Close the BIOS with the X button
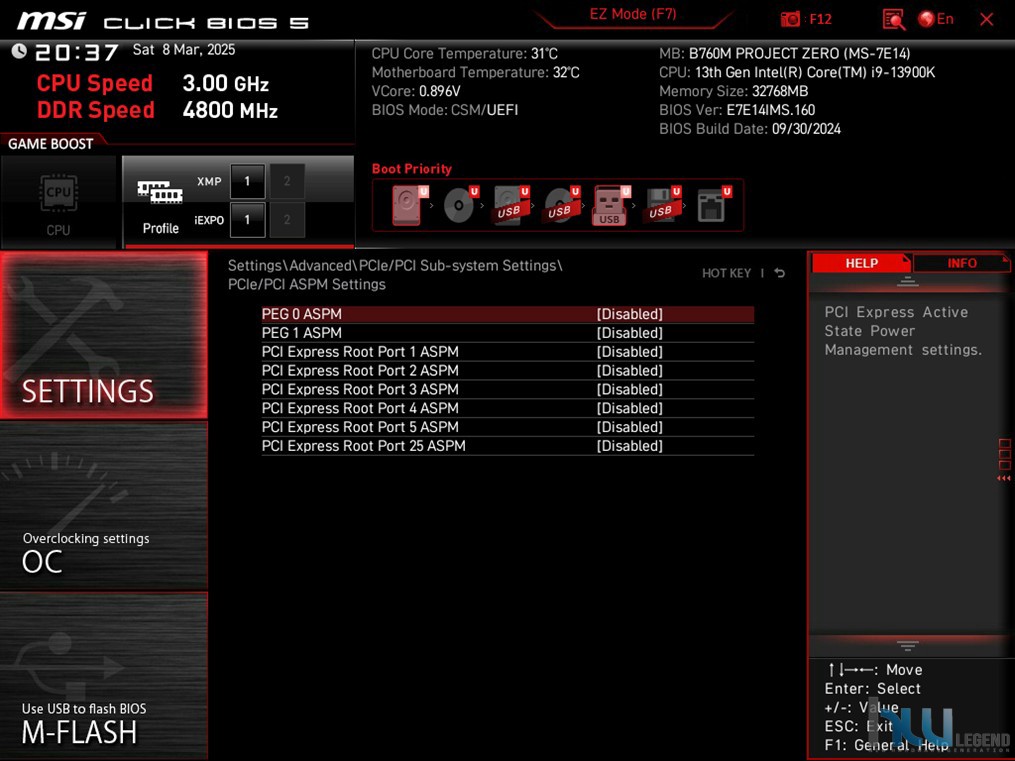This screenshot has height=761, width=1015. (x=987, y=19)
